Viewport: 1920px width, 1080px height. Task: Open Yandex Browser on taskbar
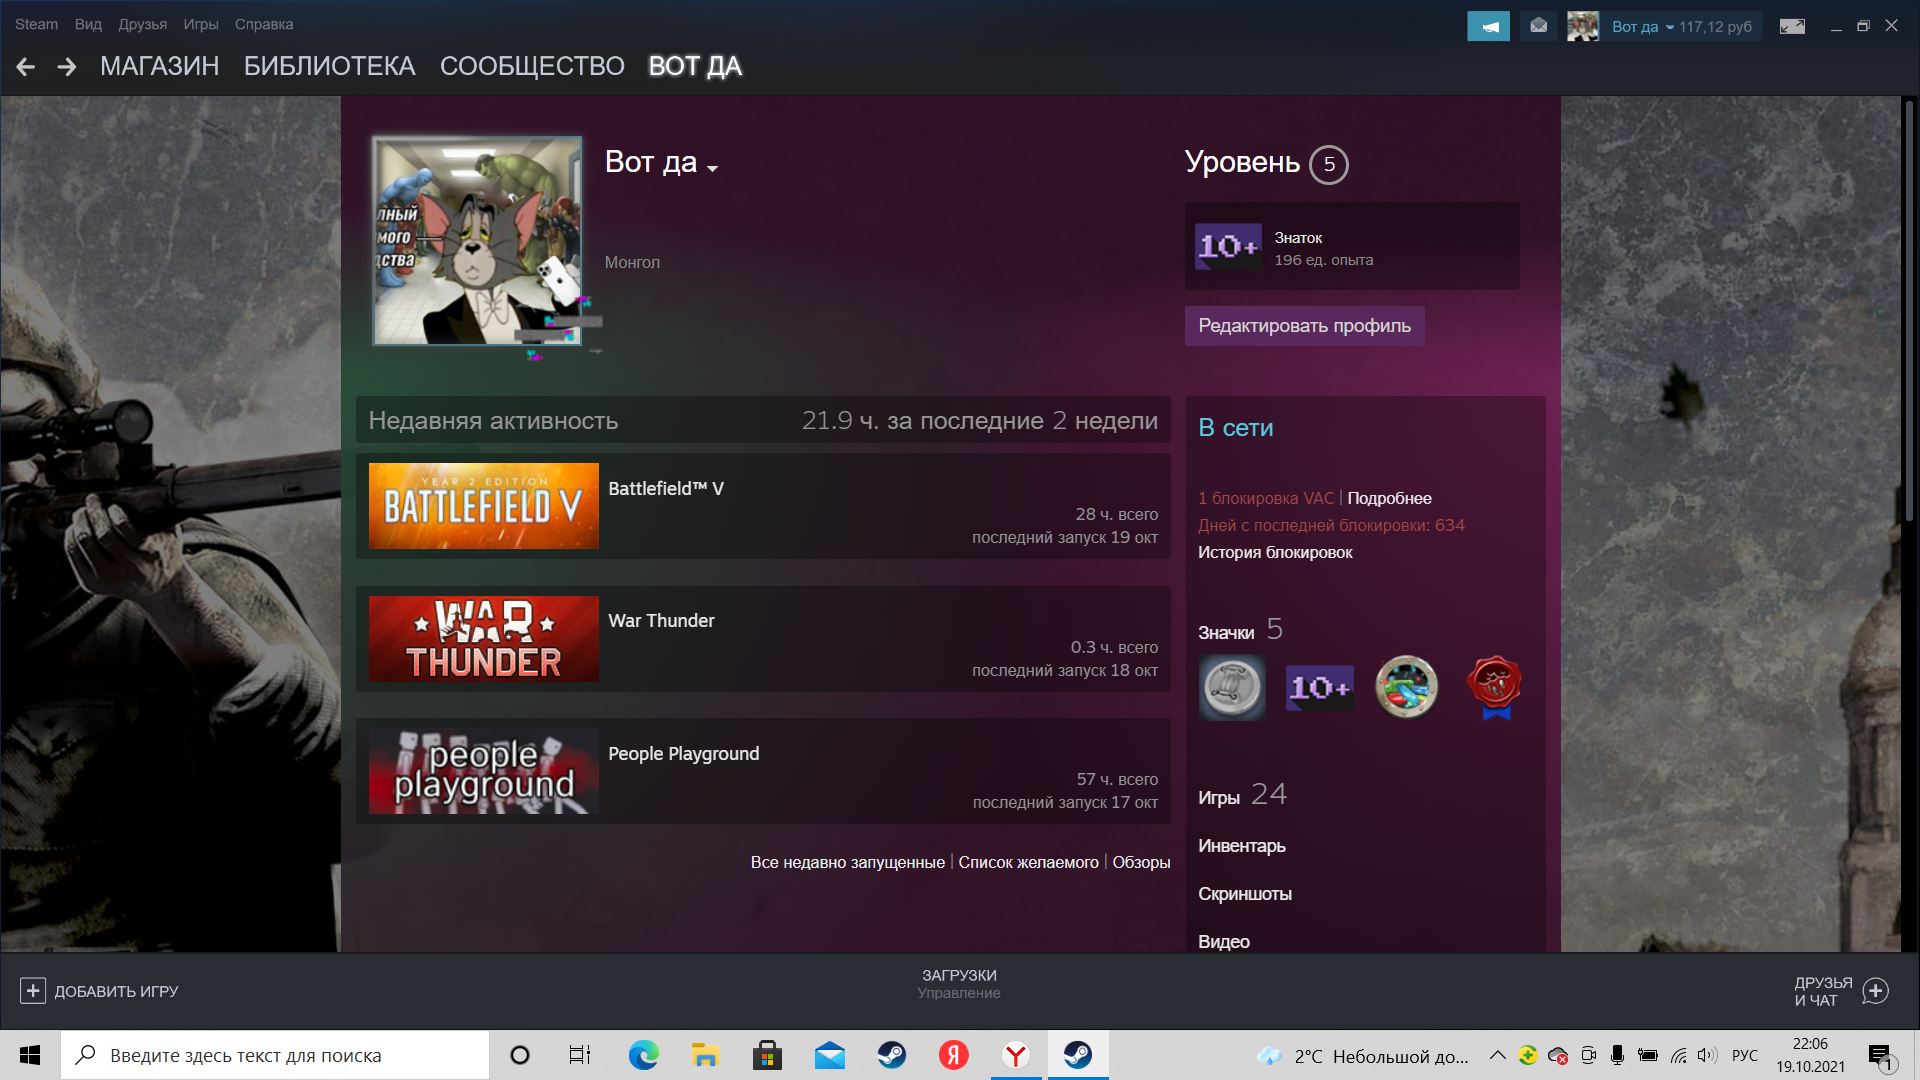(x=1016, y=1055)
